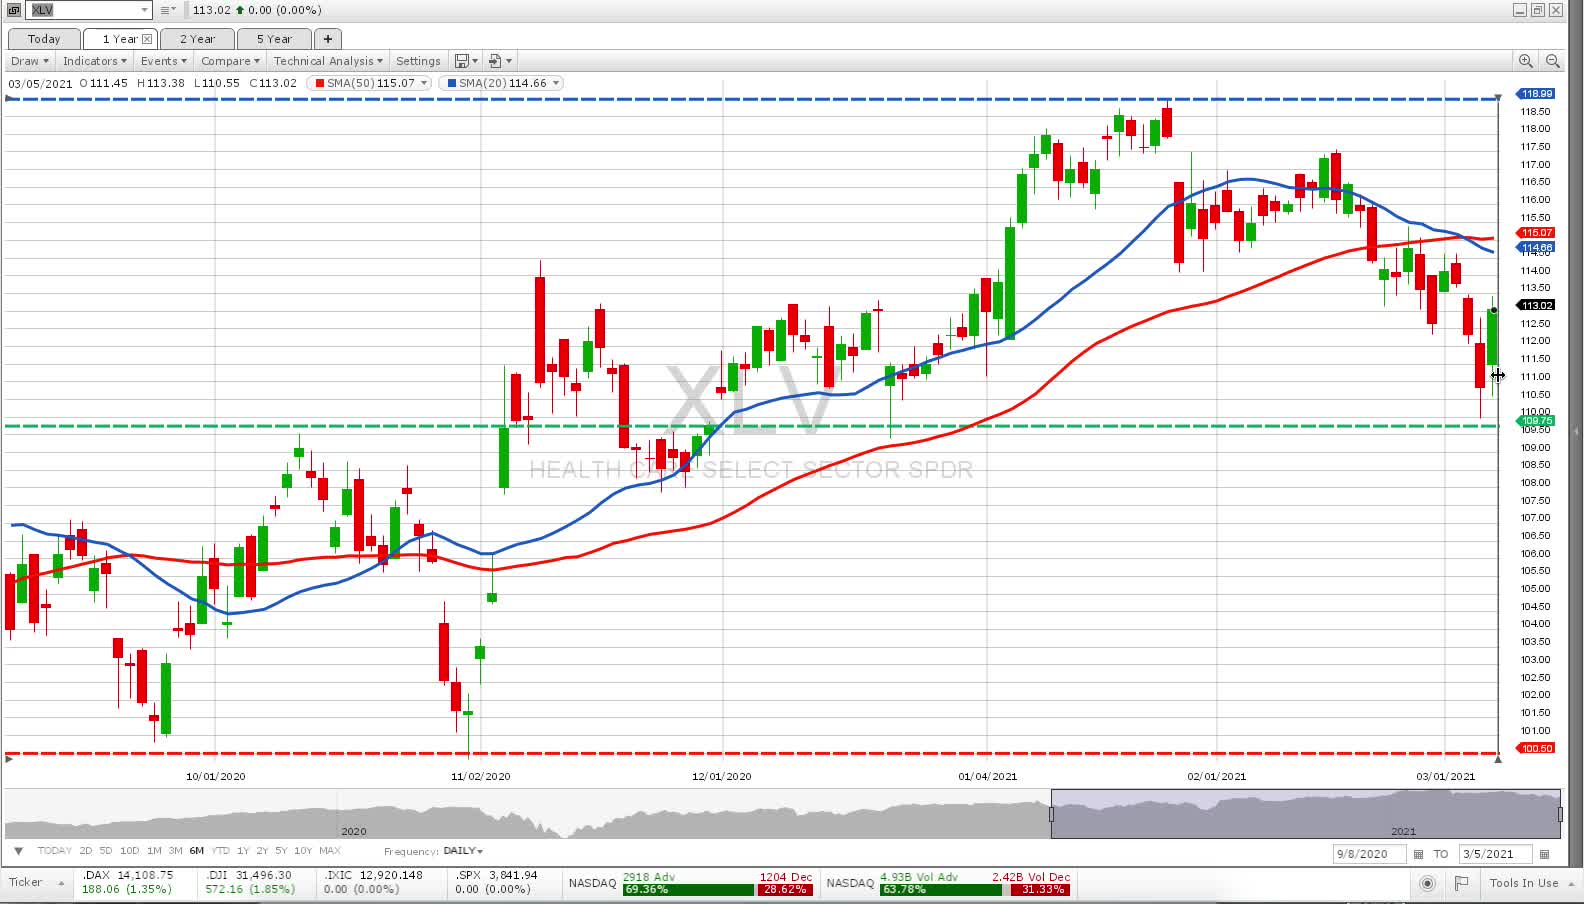The height and width of the screenshot is (904, 1584).
Task: Open the XLV symbol dropdown
Action: (145, 10)
